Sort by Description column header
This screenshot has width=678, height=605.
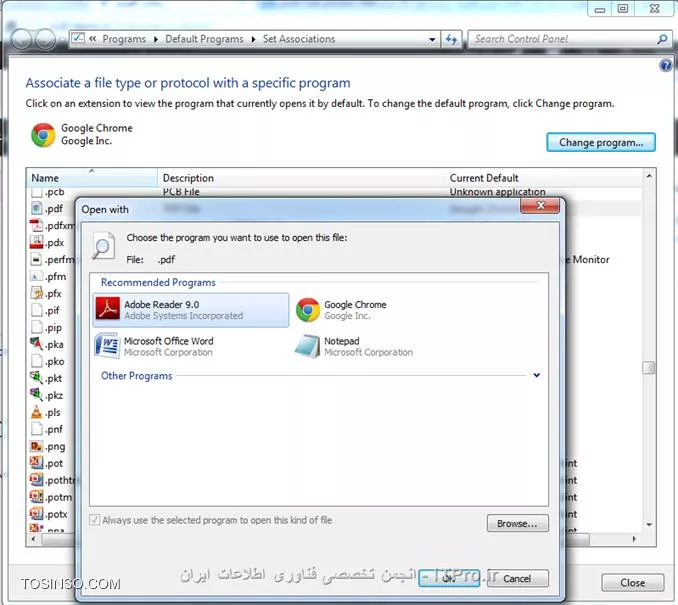(x=301, y=178)
